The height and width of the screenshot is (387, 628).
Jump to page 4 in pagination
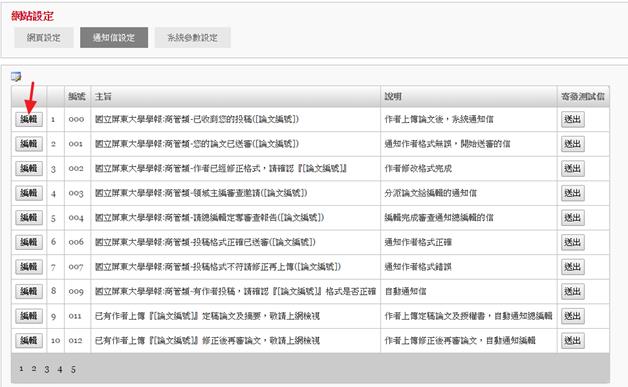60,369
